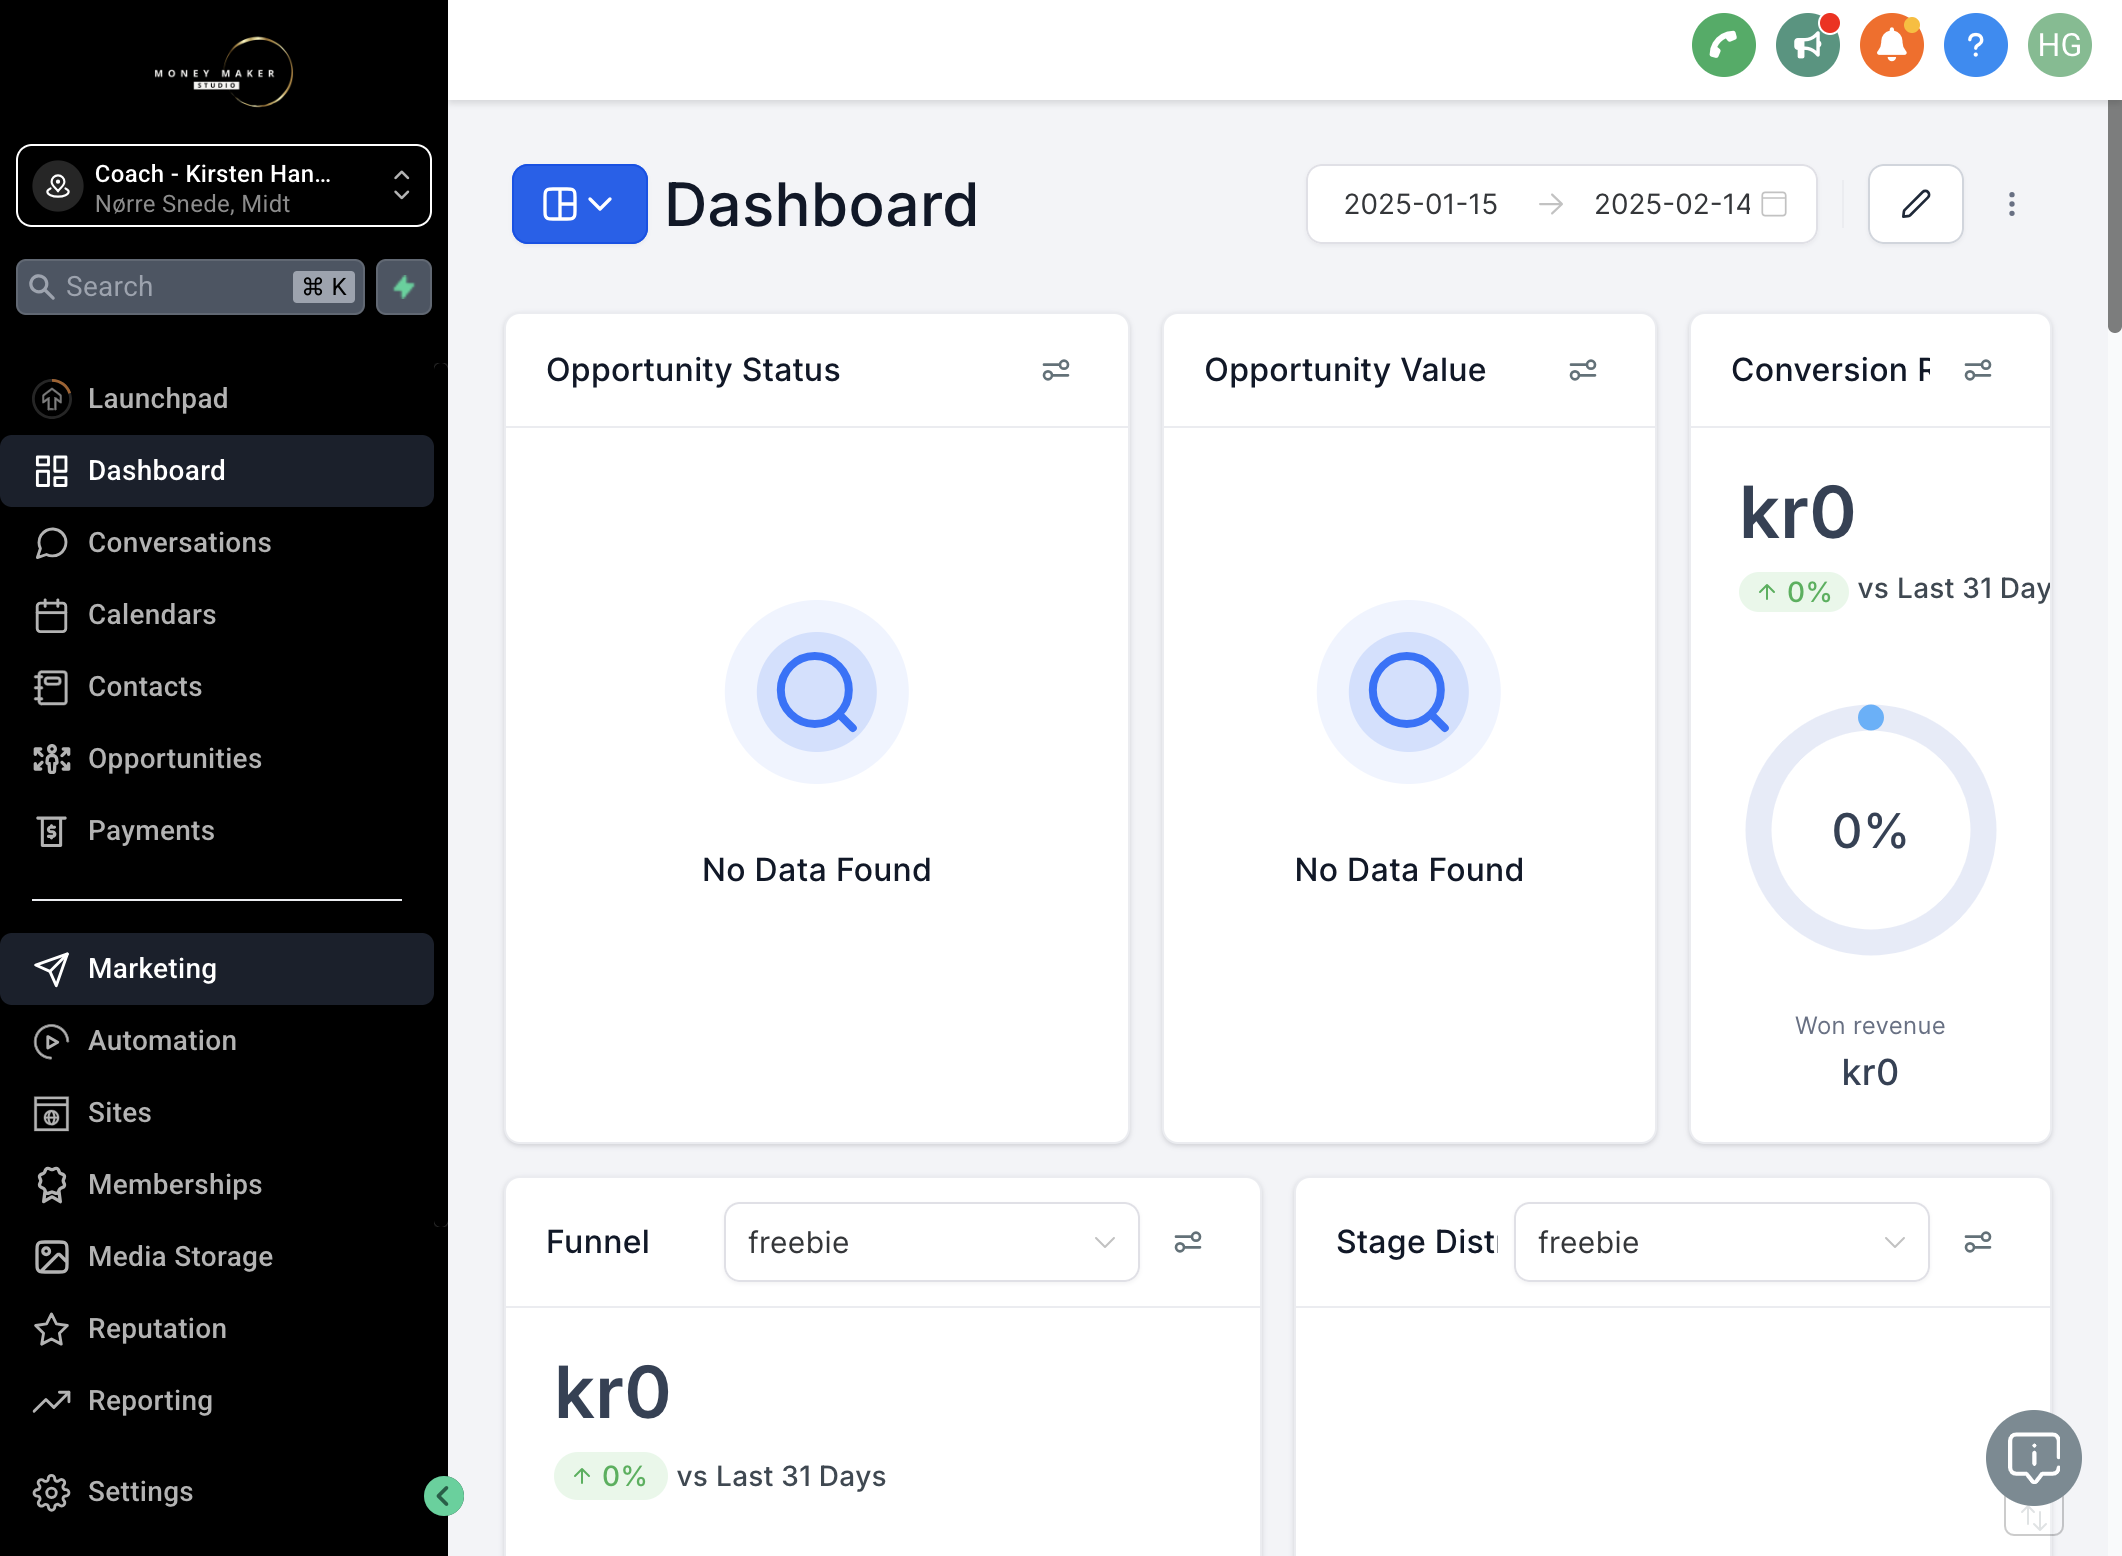Viewport: 2122px width, 1556px height.
Task: Click the calendar icon in date range
Action: 1774,204
